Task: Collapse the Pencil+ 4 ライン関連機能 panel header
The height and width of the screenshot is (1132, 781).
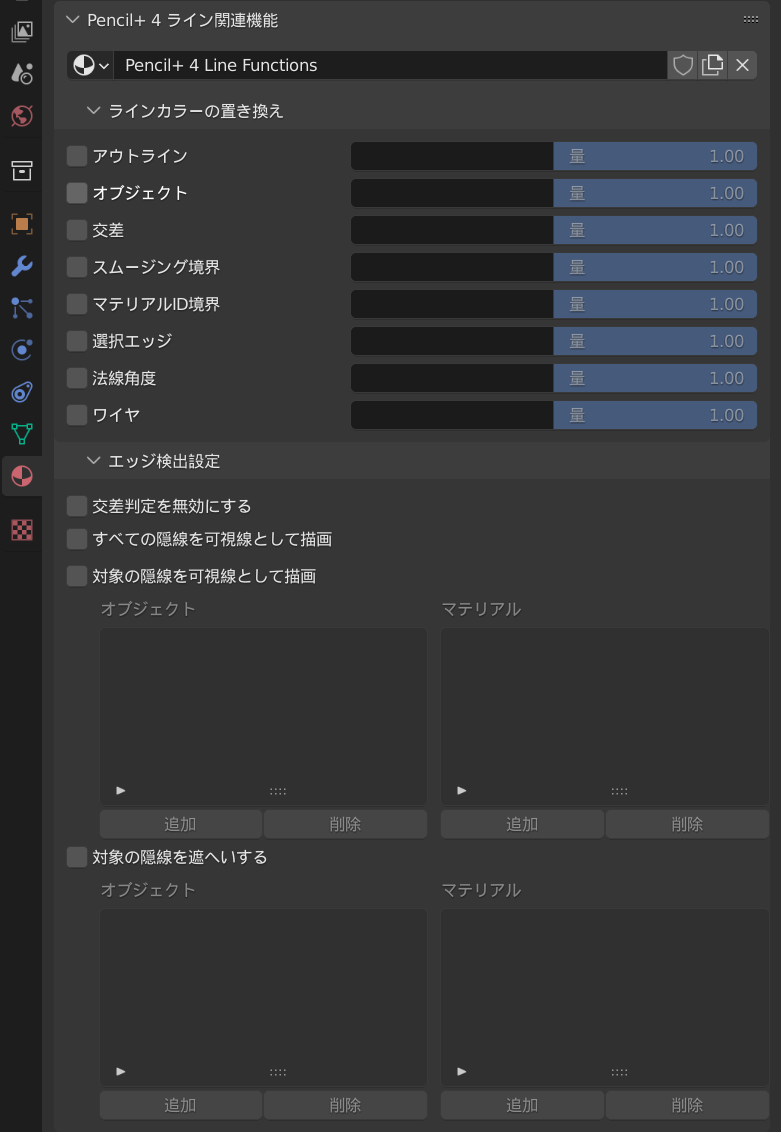Action: [73, 20]
